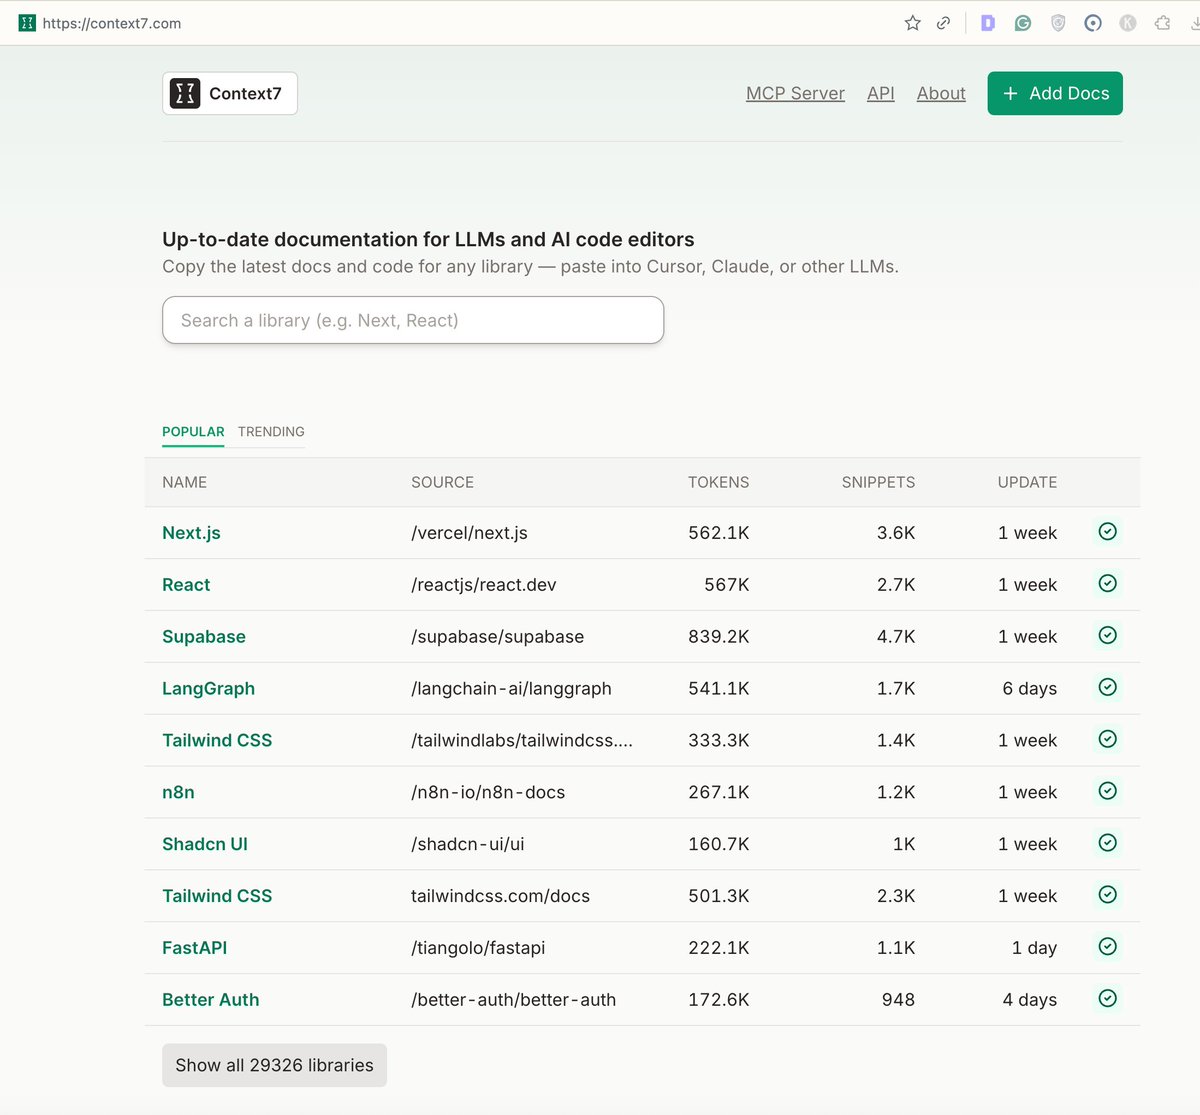The width and height of the screenshot is (1200, 1115).
Task: Click the checkmark status icon for n8n
Action: coord(1107,791)
